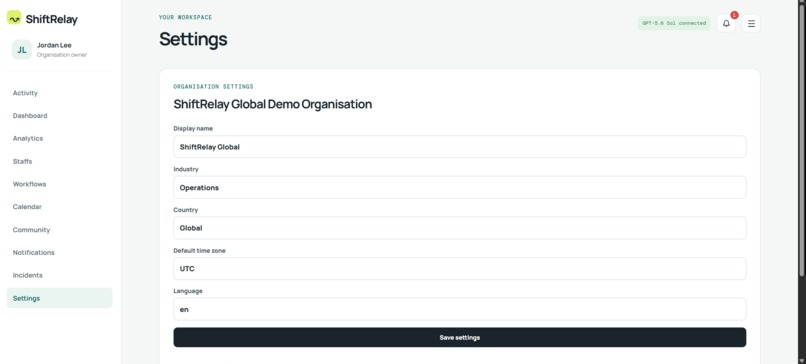Click the Industry field showing Operations
The height and width of the screenshot is (364, 806).
460,188
